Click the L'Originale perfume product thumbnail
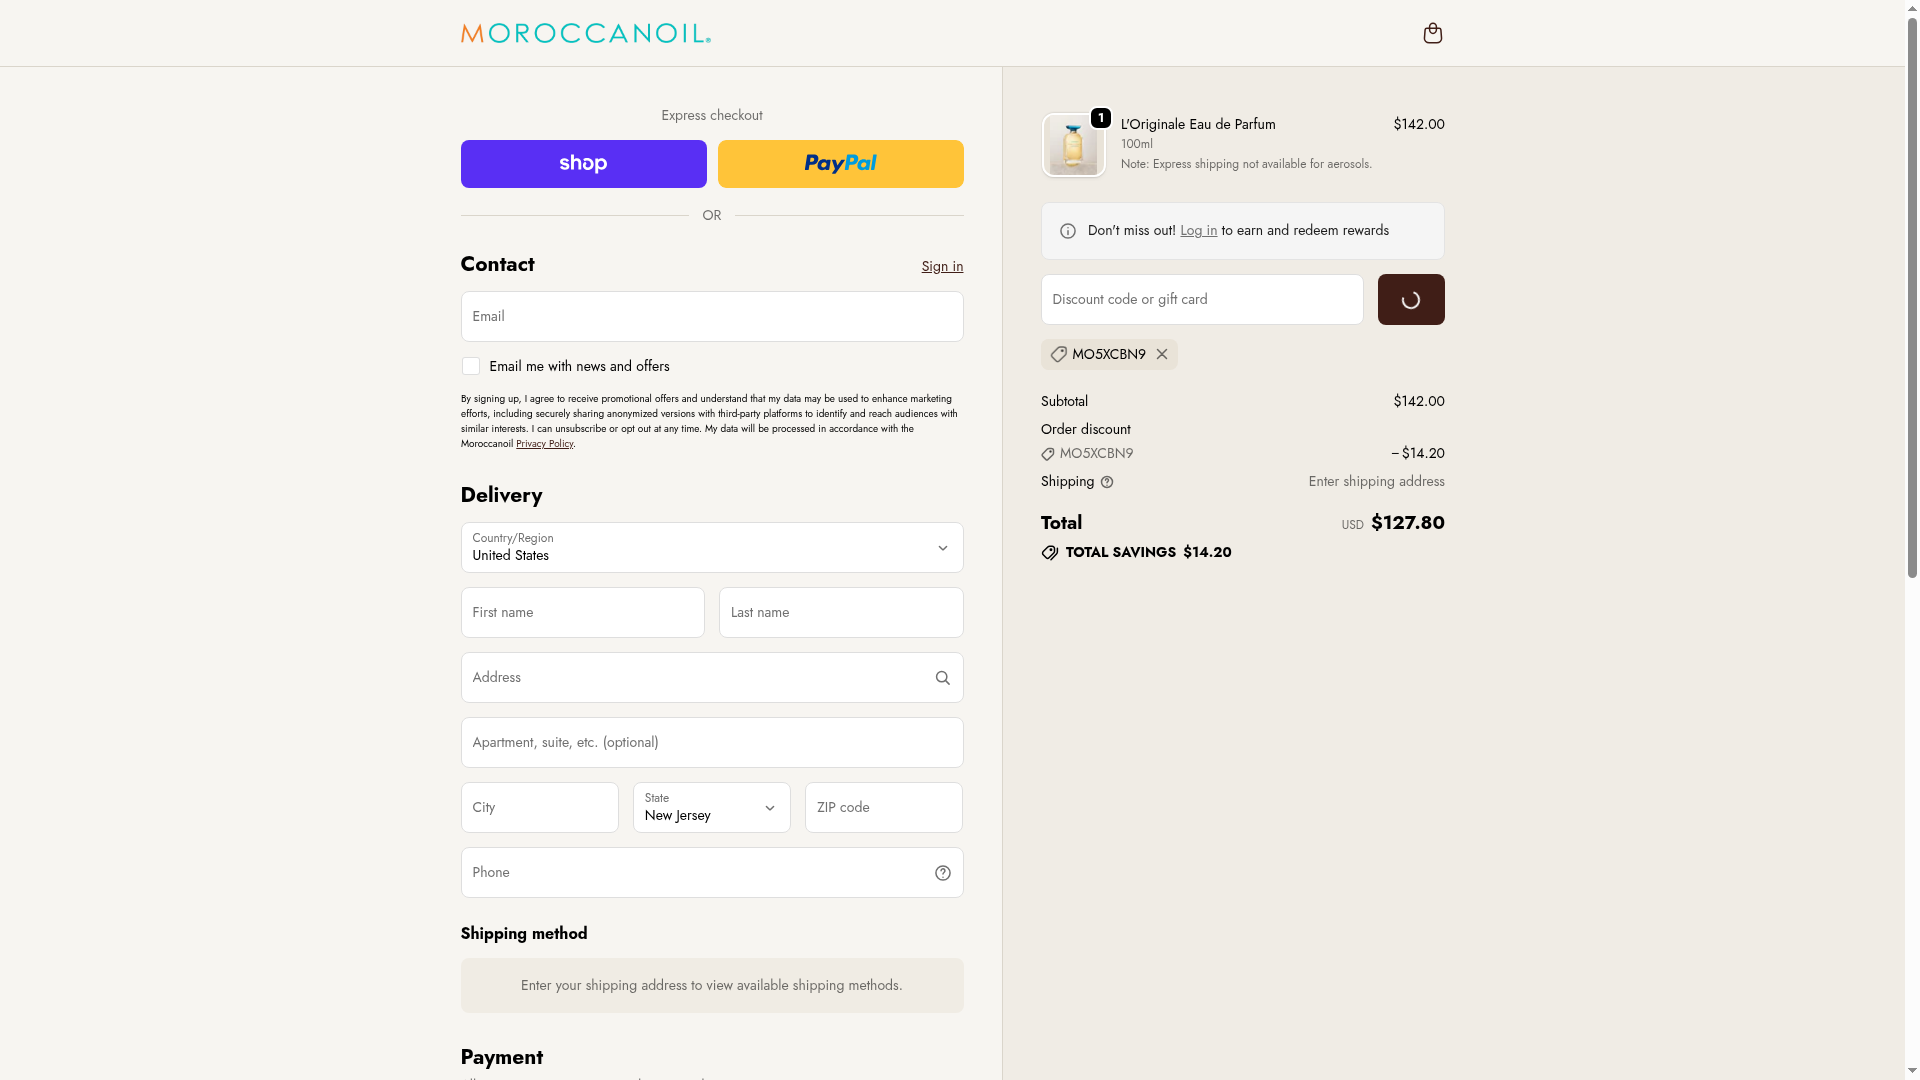The height and width of the screenshot is (1080, 1920). click(x=1073, y=146)
